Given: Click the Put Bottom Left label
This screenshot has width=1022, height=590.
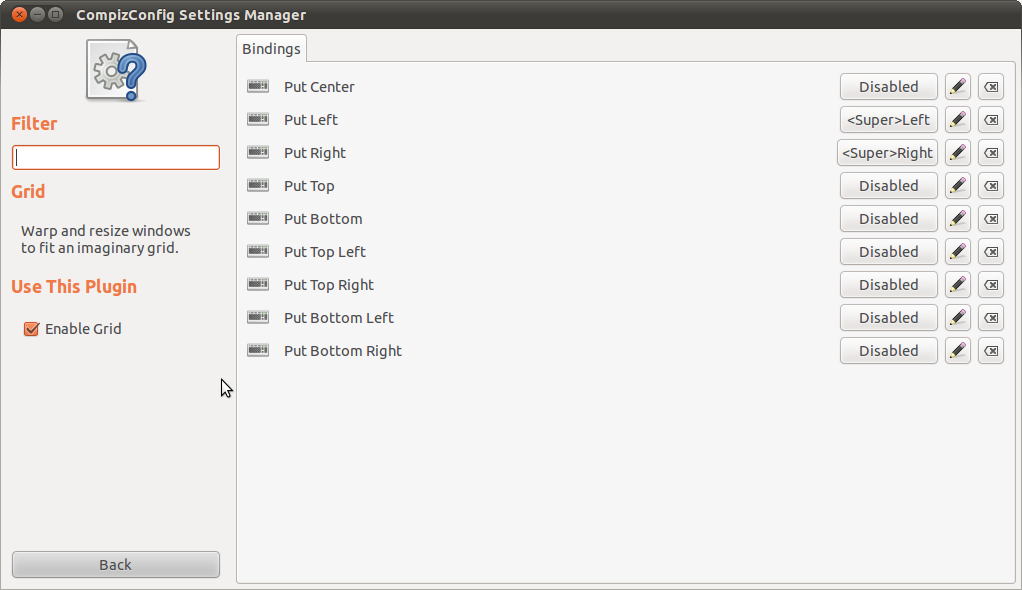Looking at the screenshot, I should (339, 318).
